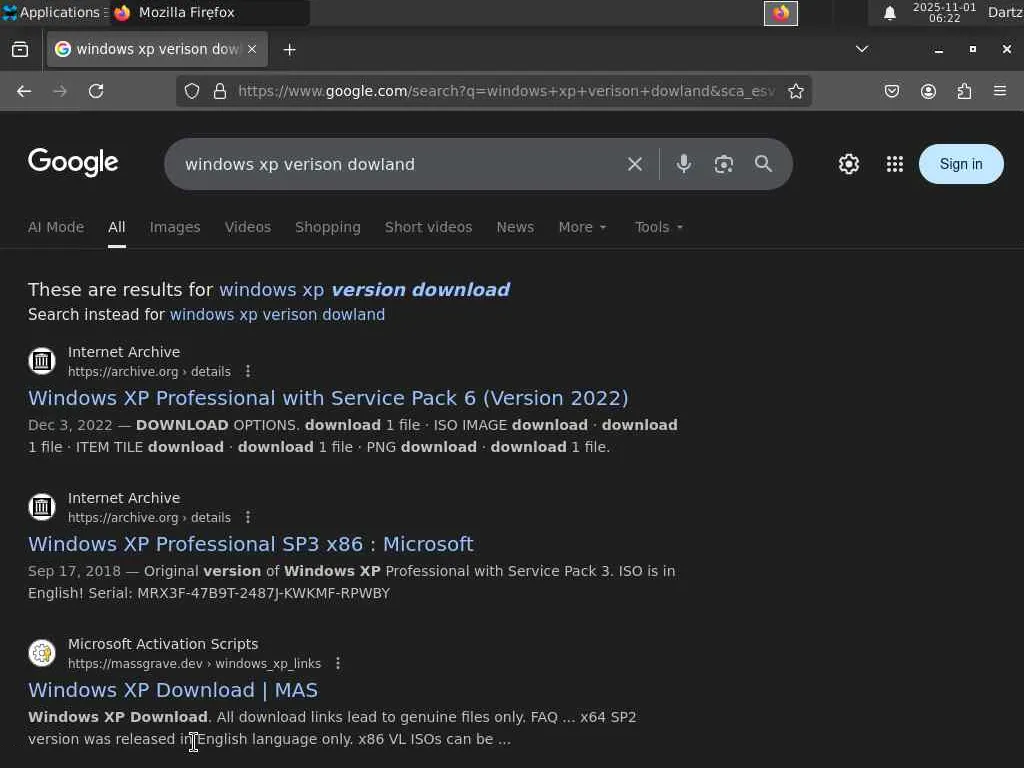The image size is (1024, 768).
Task: Bookmark this page with the star icon
Action: 796,91
